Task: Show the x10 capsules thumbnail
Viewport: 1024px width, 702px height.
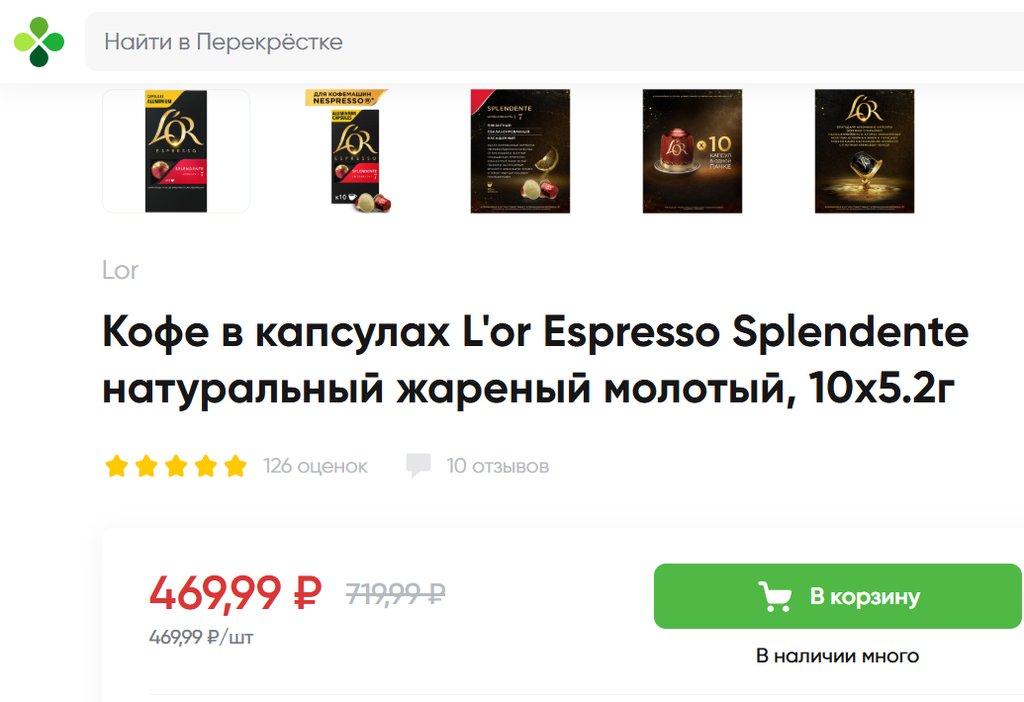Action: pyautogui.click(x=692, y=151)
